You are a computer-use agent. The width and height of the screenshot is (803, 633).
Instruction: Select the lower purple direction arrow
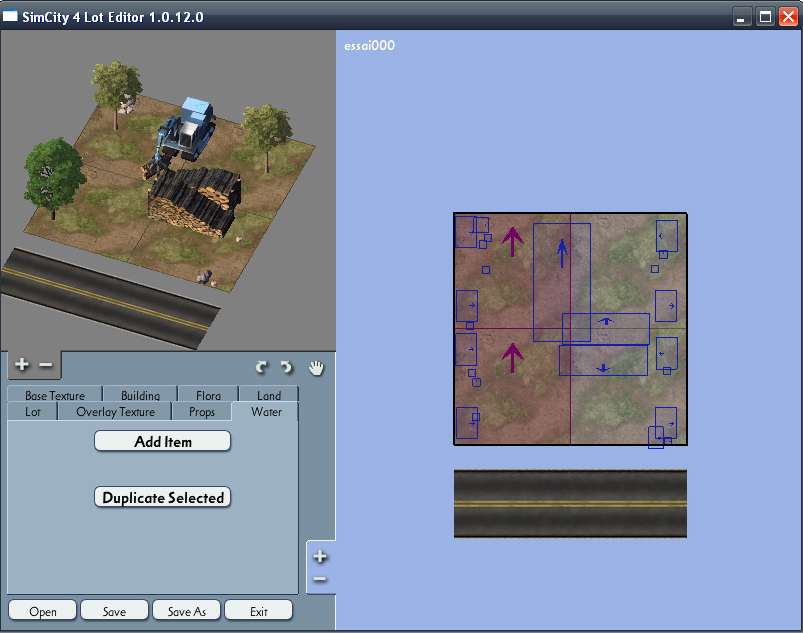[512, 357]
